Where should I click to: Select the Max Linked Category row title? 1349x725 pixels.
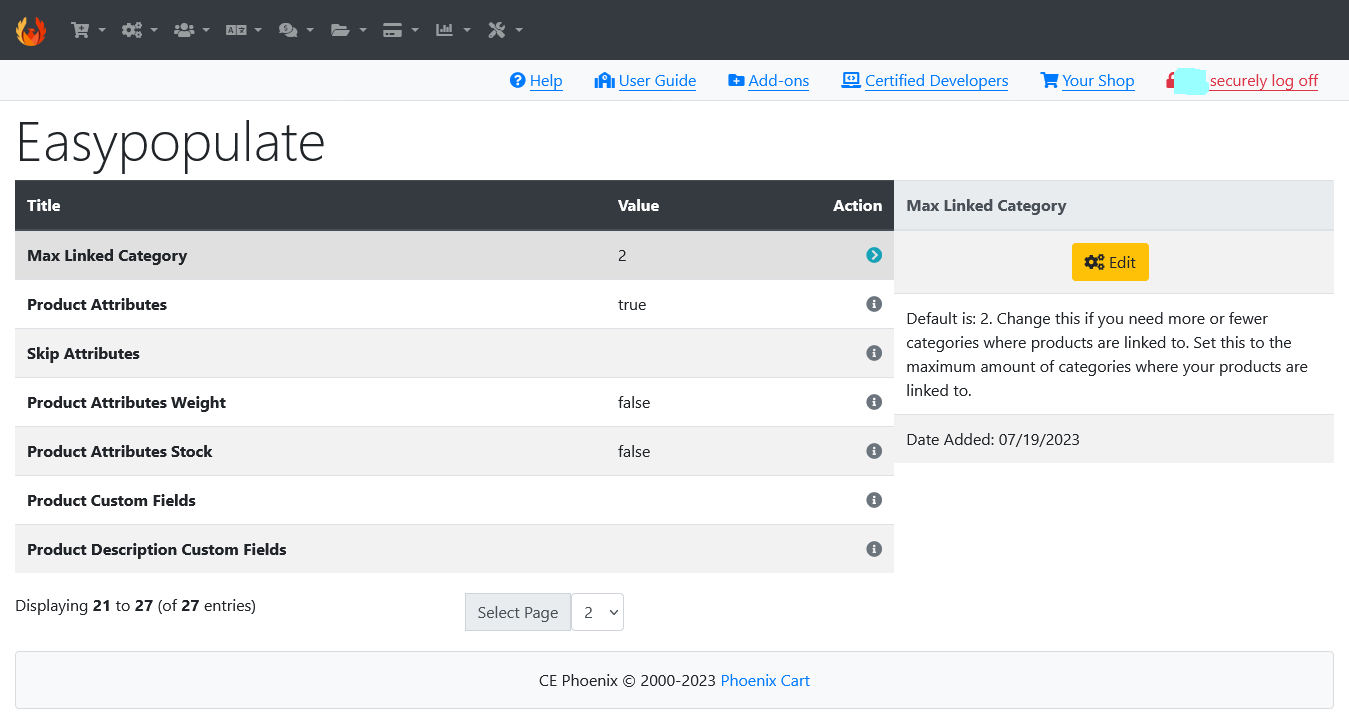pos(107,255)
